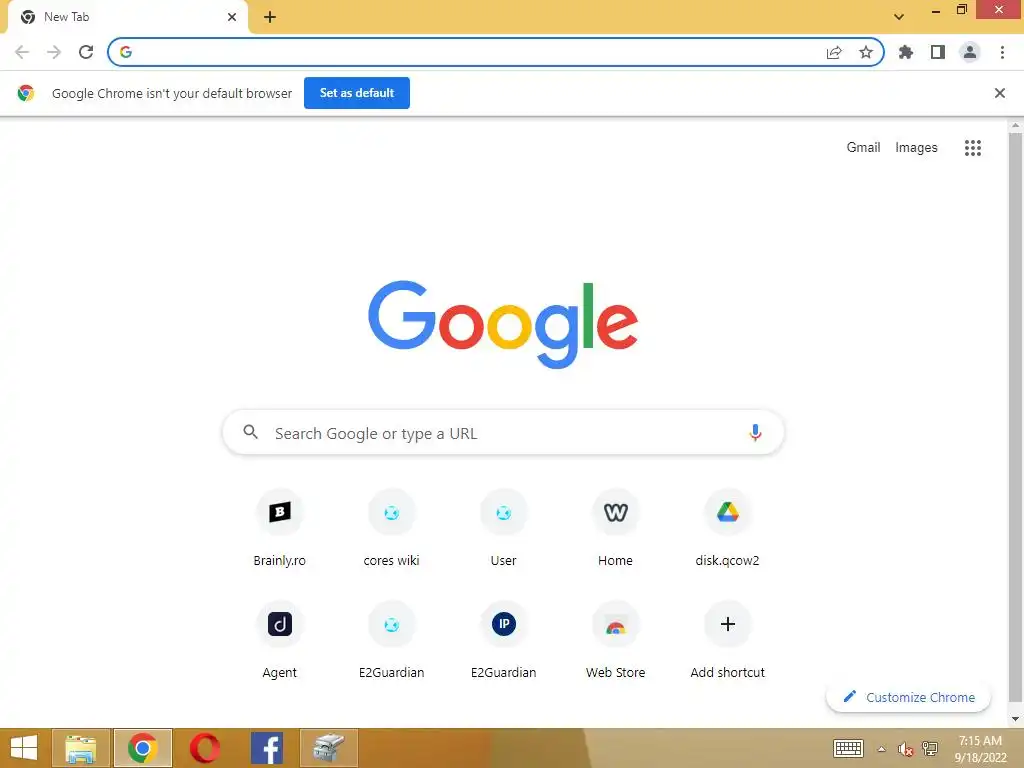Click the search magnifier icon

[x=250, y=432]
